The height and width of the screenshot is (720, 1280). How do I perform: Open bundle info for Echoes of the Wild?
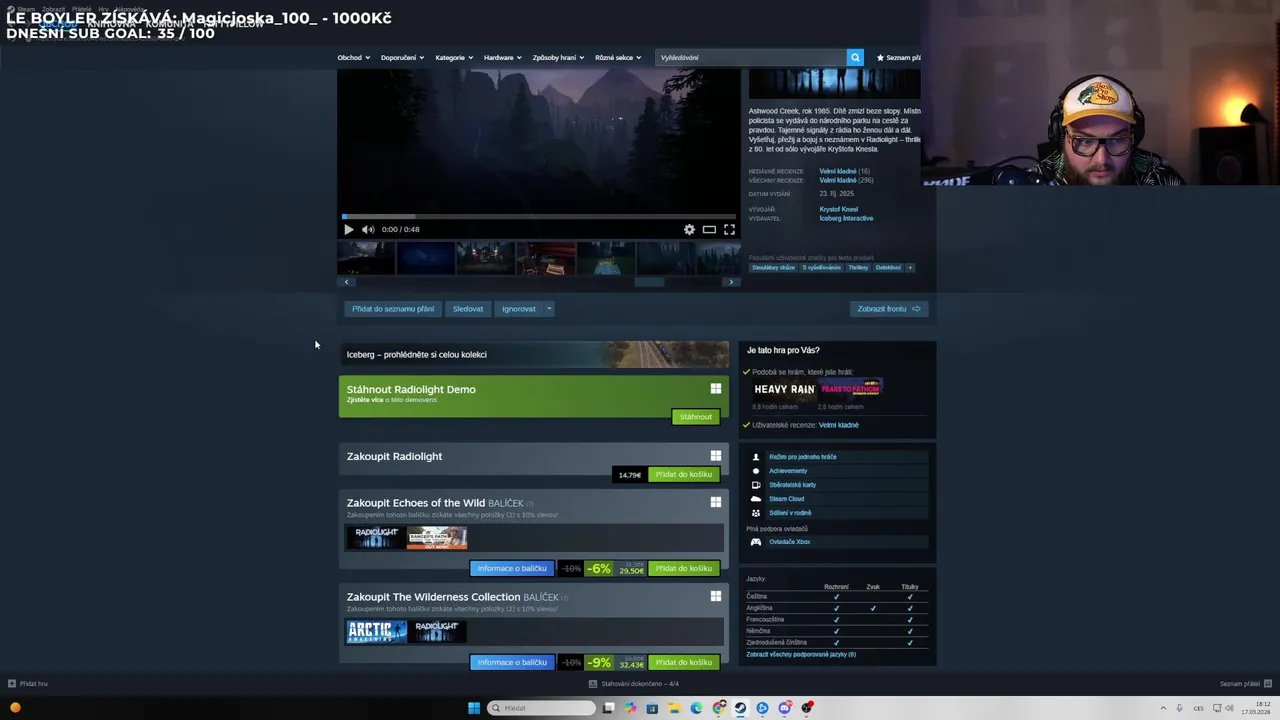point(512,568)
